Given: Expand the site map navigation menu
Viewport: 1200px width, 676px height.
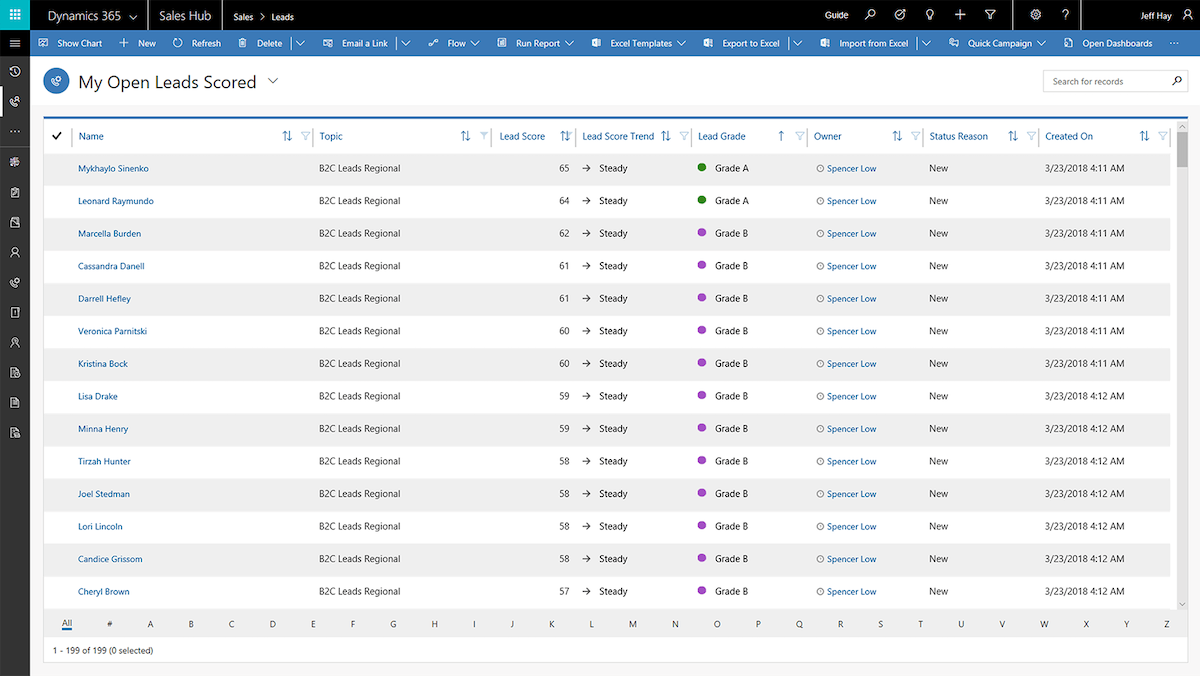Looking at the screenshot, I should tap(14, 43).
